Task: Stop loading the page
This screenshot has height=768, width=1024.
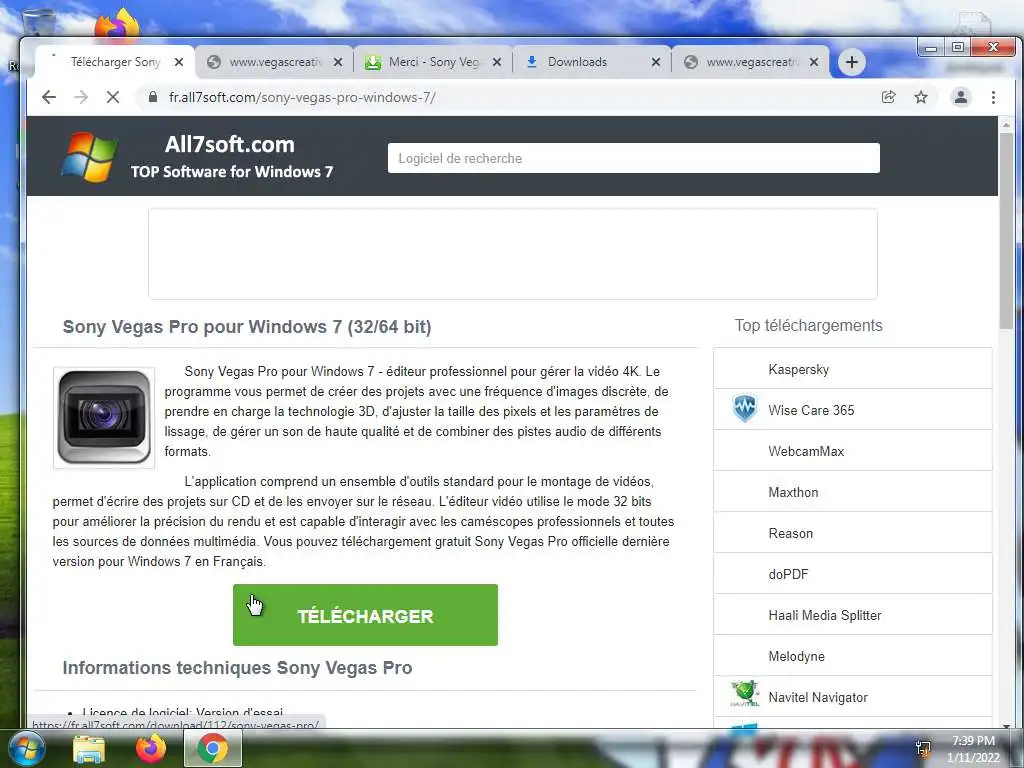Action: tap(113, 97)
